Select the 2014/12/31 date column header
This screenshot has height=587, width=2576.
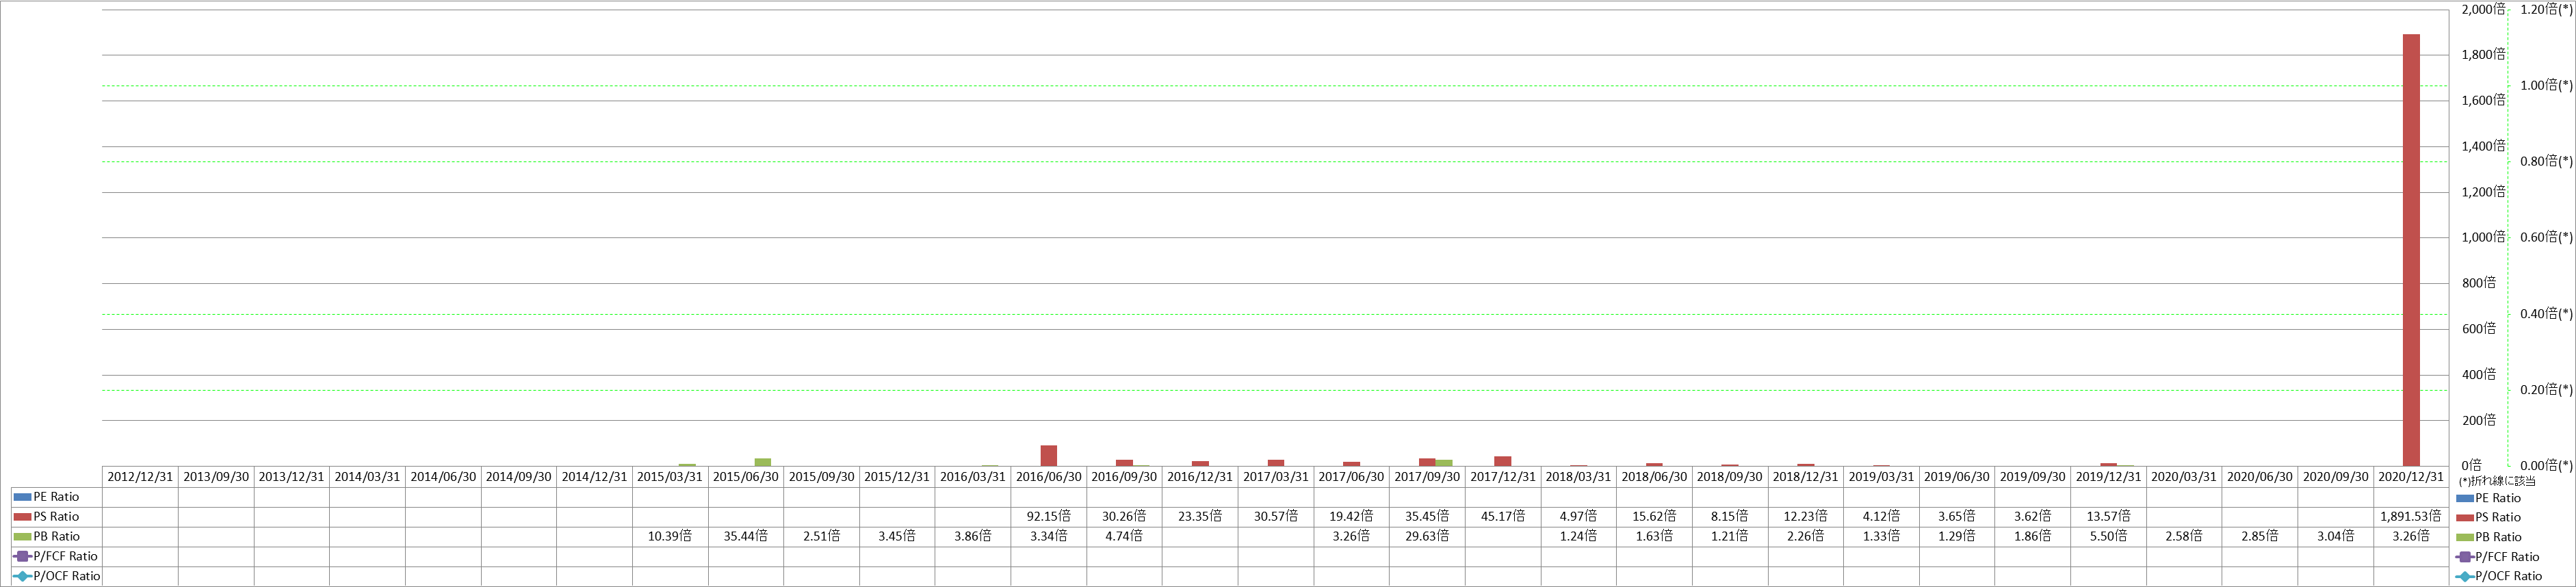[x=594, y=477]
